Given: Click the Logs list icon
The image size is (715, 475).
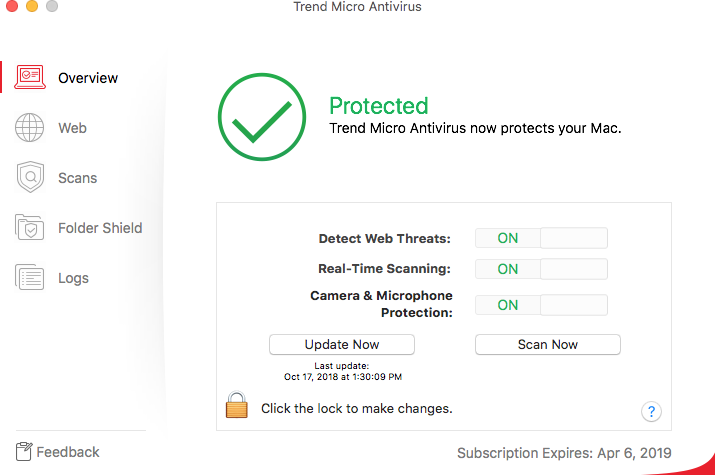Looking at the screenshot, I should [30, 278].
